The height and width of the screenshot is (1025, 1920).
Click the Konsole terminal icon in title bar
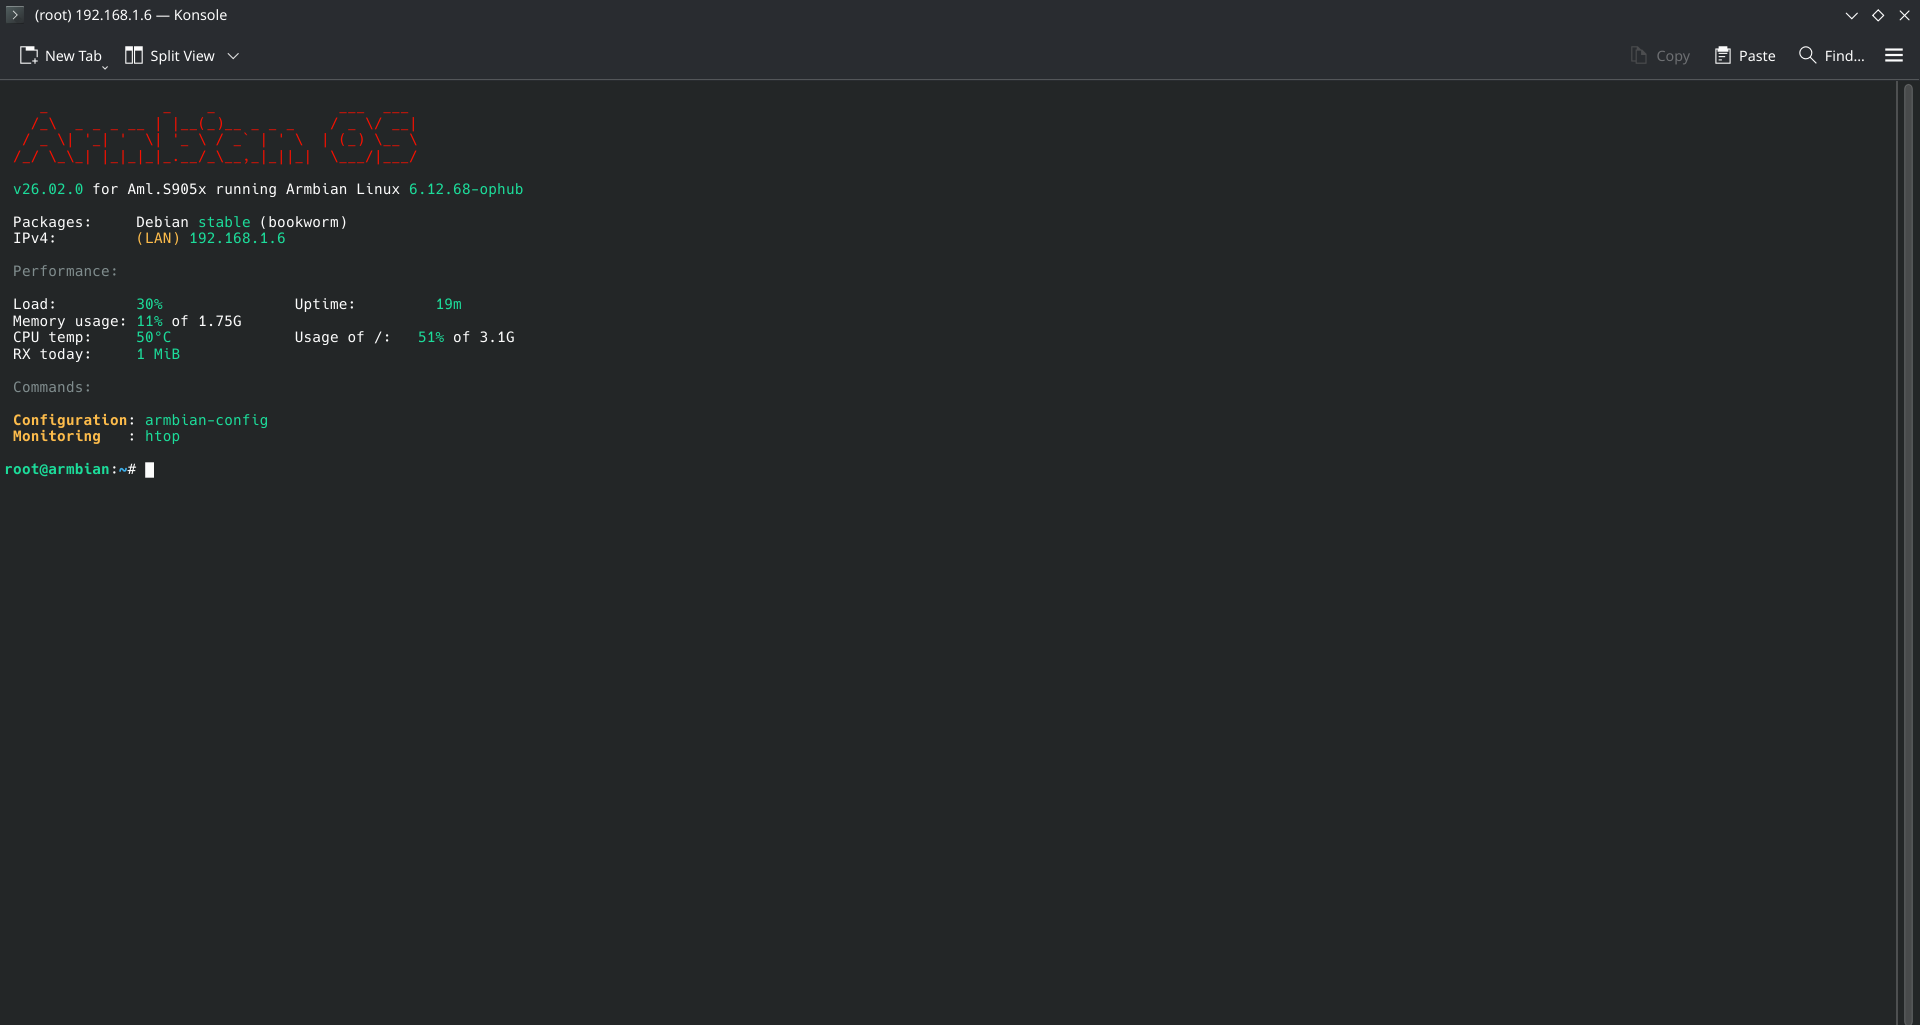tap(14, 15)
